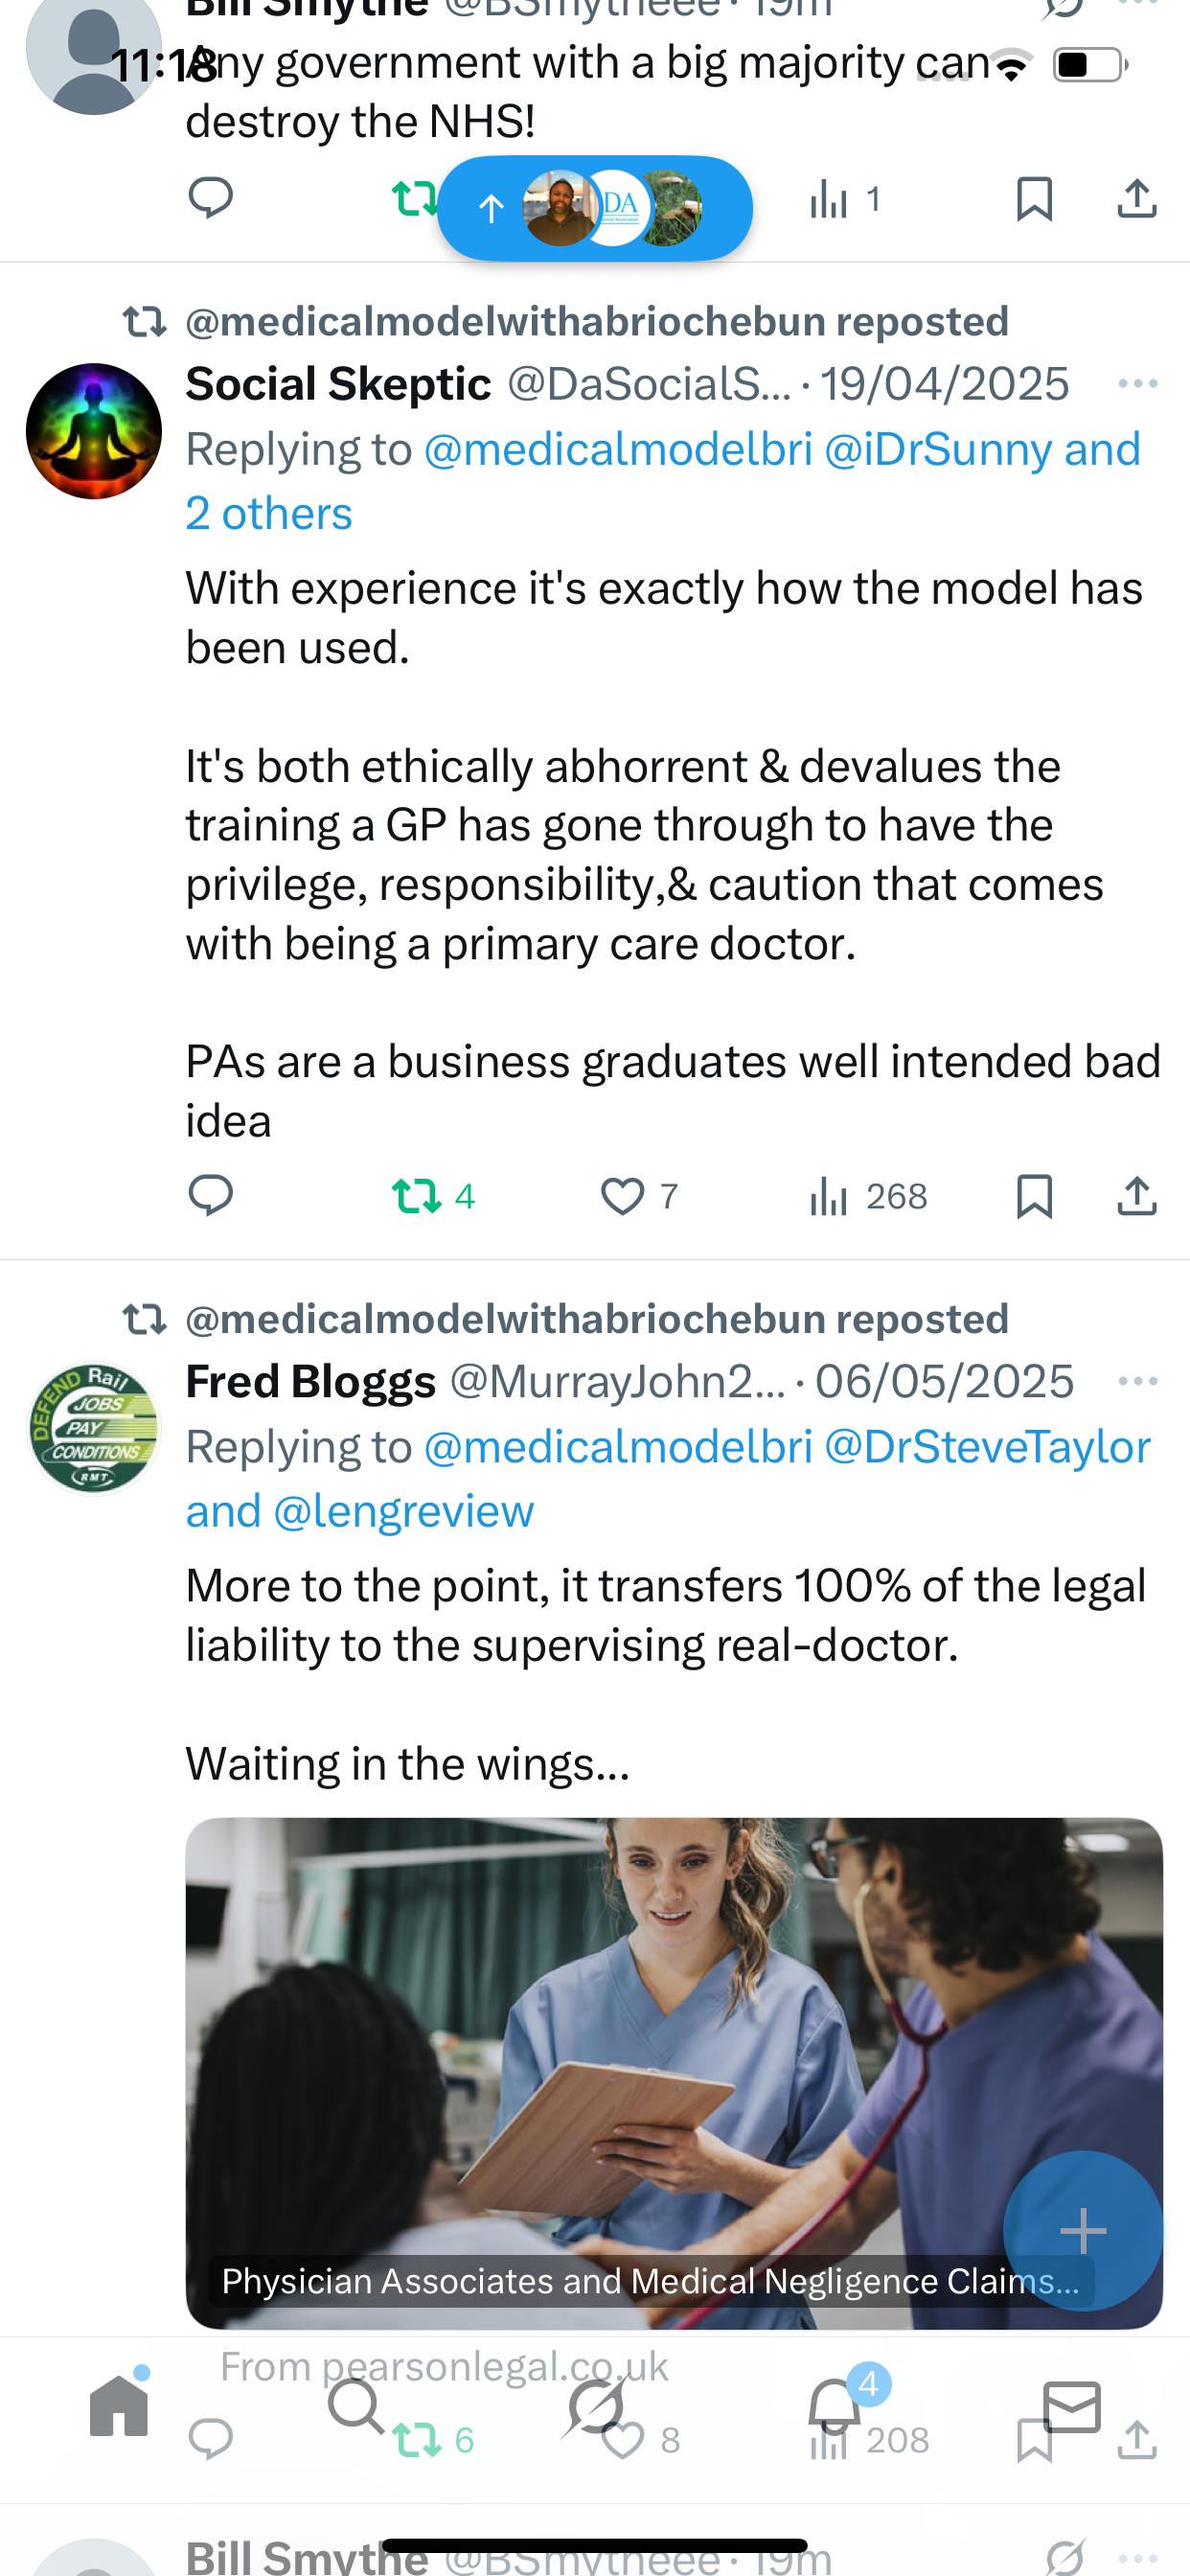Open more options for Social Skeptic's post

pos(1138,384)
